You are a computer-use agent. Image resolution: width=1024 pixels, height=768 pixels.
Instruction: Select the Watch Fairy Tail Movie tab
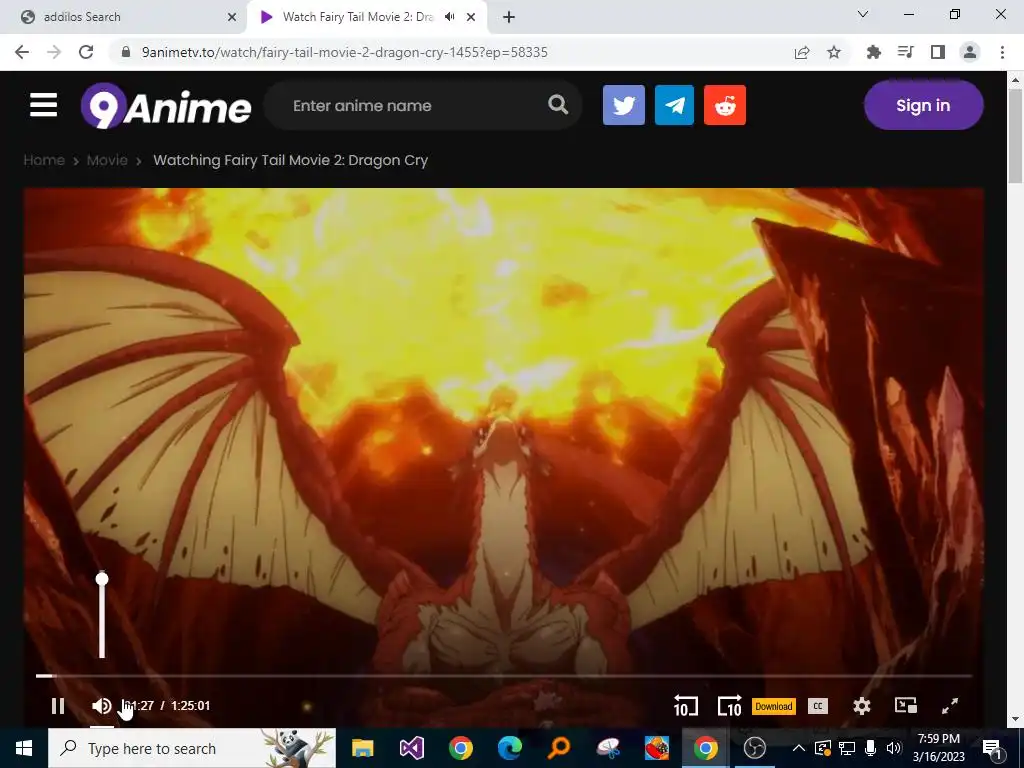pos(358,17)
